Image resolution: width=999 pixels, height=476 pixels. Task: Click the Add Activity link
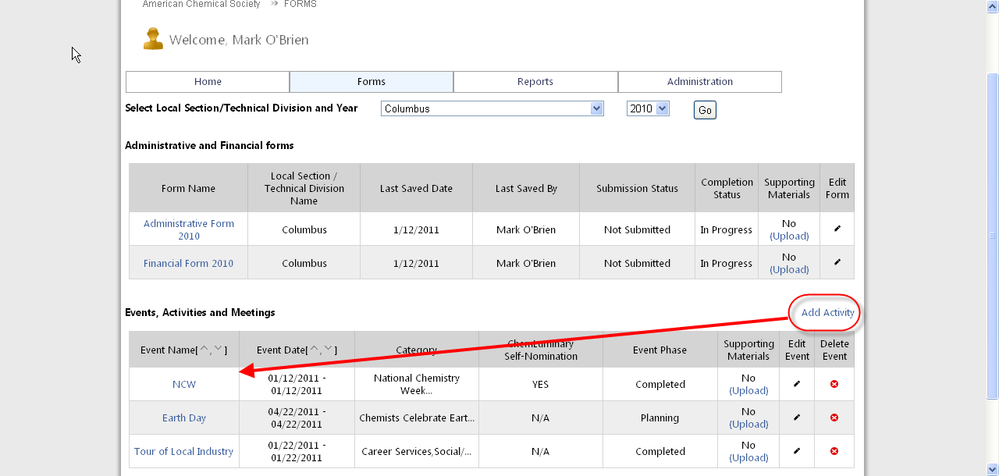click(827, 313)
